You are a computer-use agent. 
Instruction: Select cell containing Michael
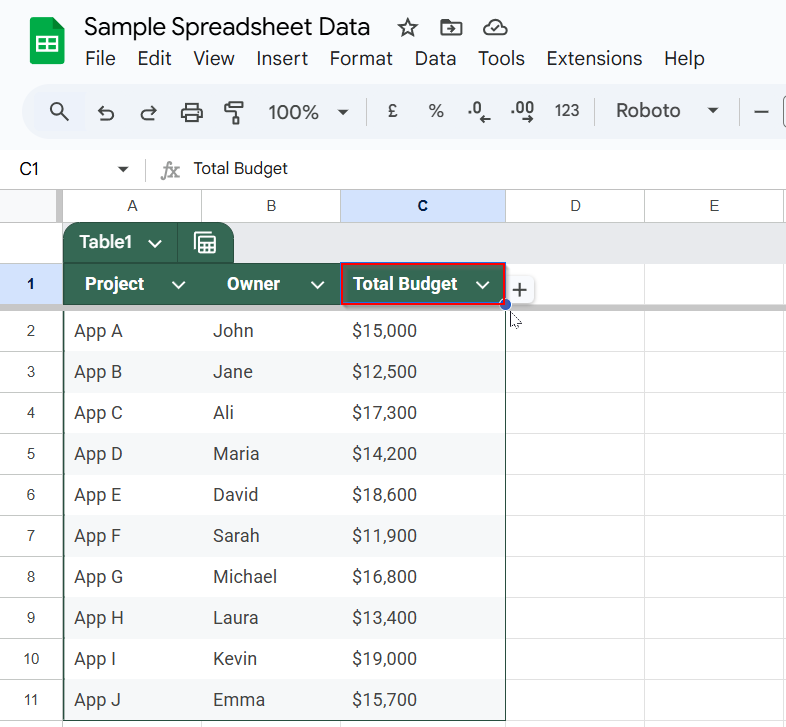coord(271,577)
